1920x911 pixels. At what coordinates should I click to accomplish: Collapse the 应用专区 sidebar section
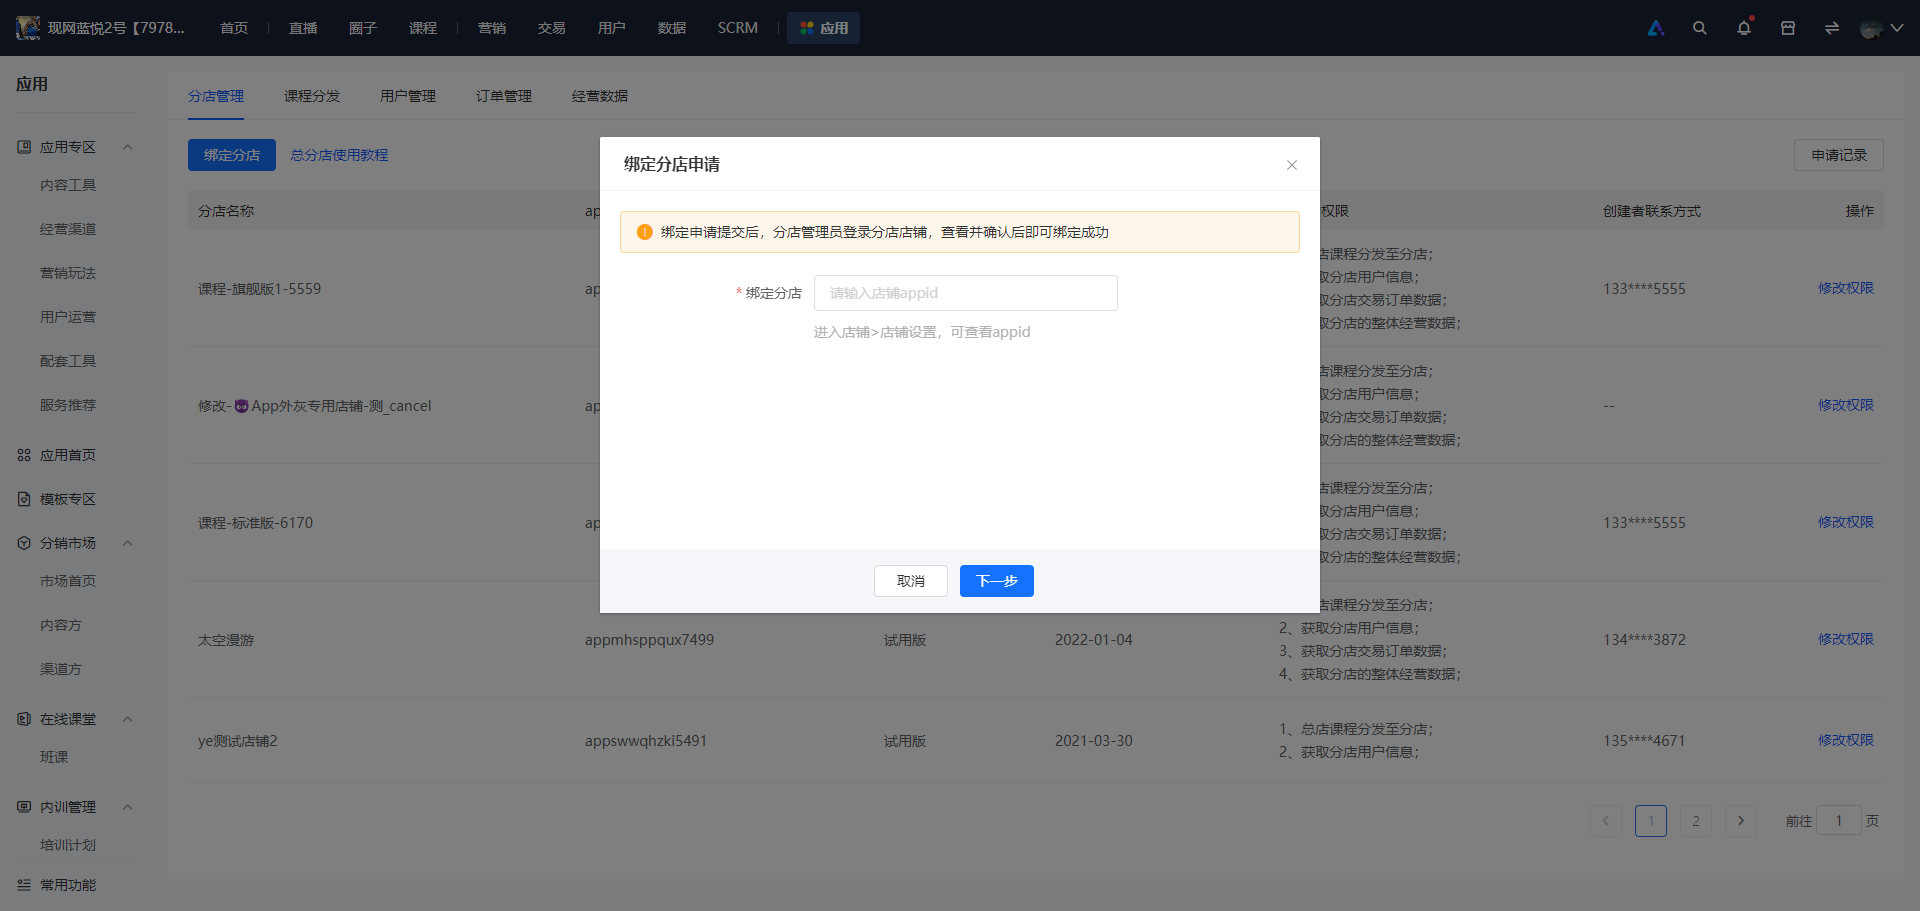coord(128,147)
